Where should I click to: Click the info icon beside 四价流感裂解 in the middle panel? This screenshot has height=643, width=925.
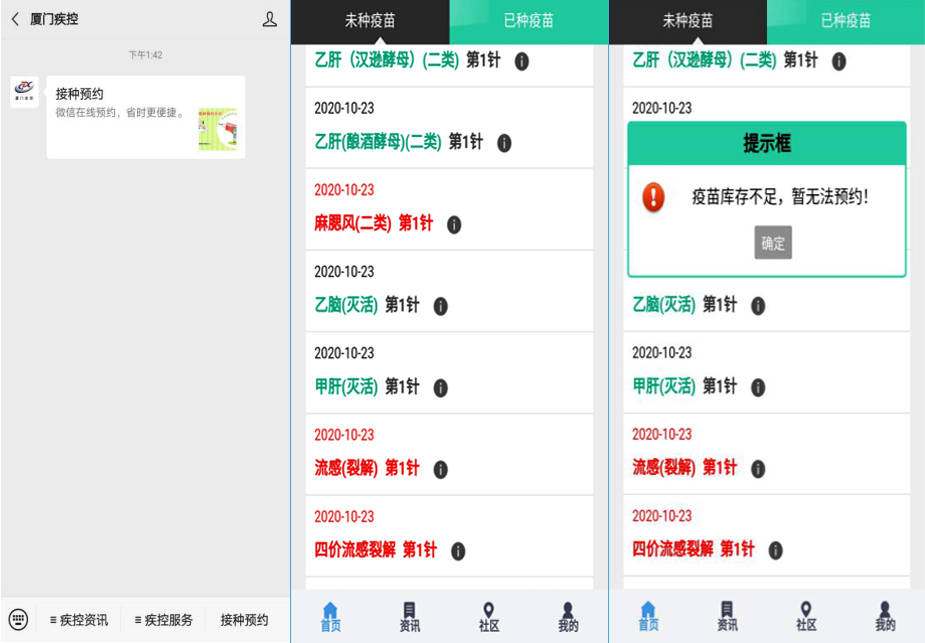(x=458, y=551)
